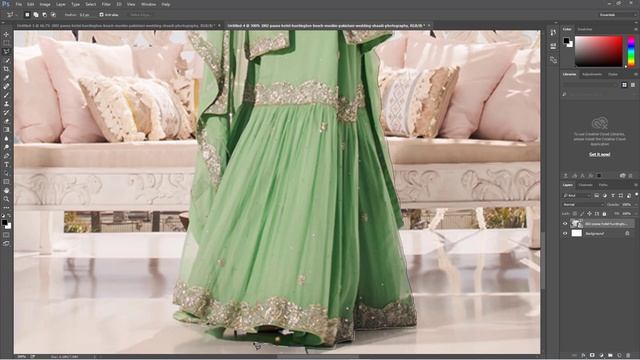Screen dimensions: 640x360
Task: Click the foreground color swatch in toolbar
Action: point(4,222)
